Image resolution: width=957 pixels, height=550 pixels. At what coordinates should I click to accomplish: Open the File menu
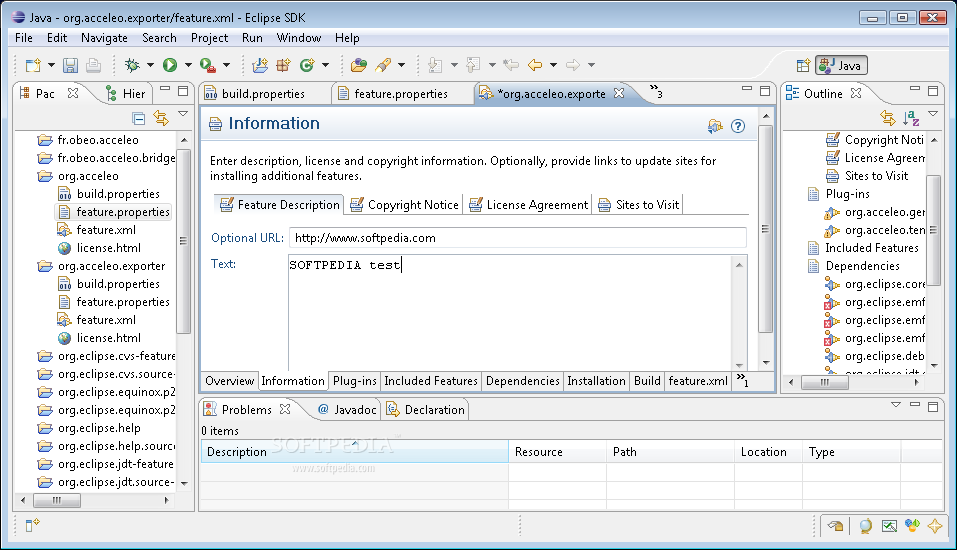(24, 38)
